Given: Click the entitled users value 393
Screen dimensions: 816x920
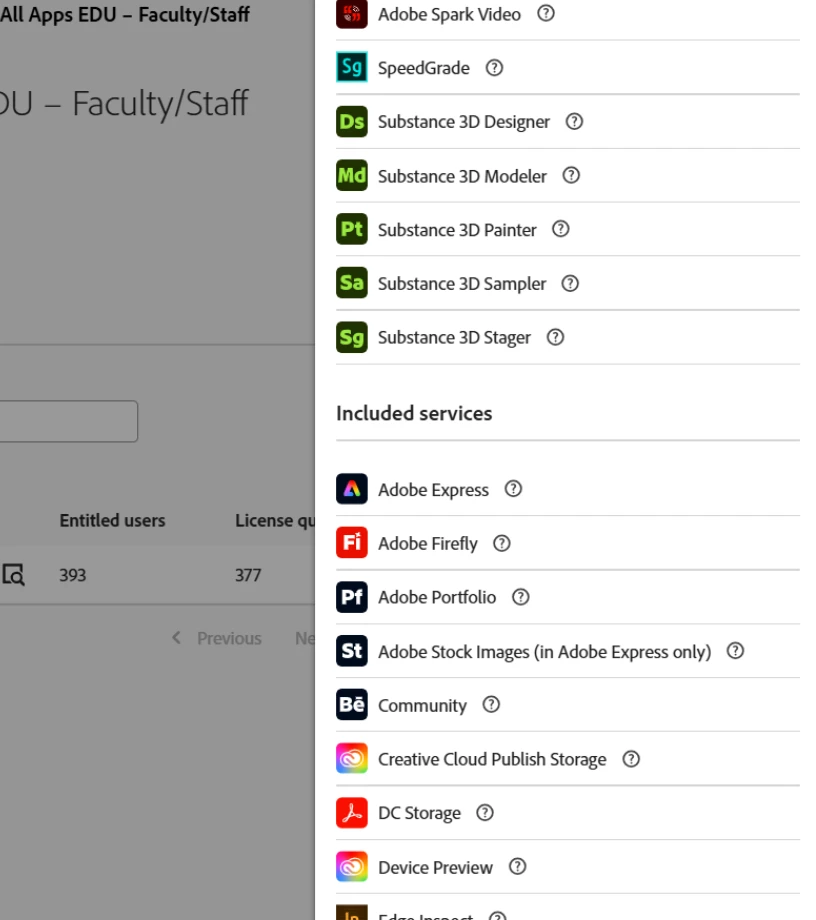Looking at the screenshot, I should pos(73,575).
